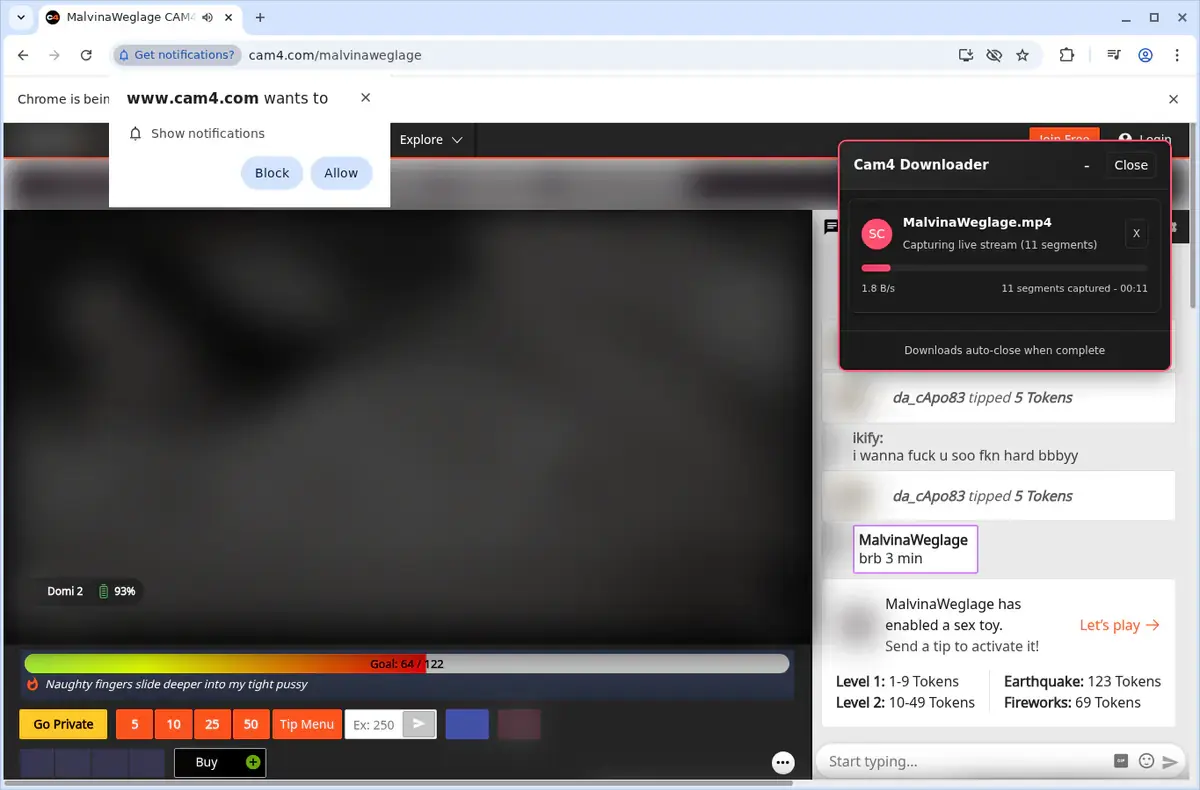The height and width of the screenshot is (790, 1200).
Task: Allow notifications from cam4.com
Action: coord(341,173)
